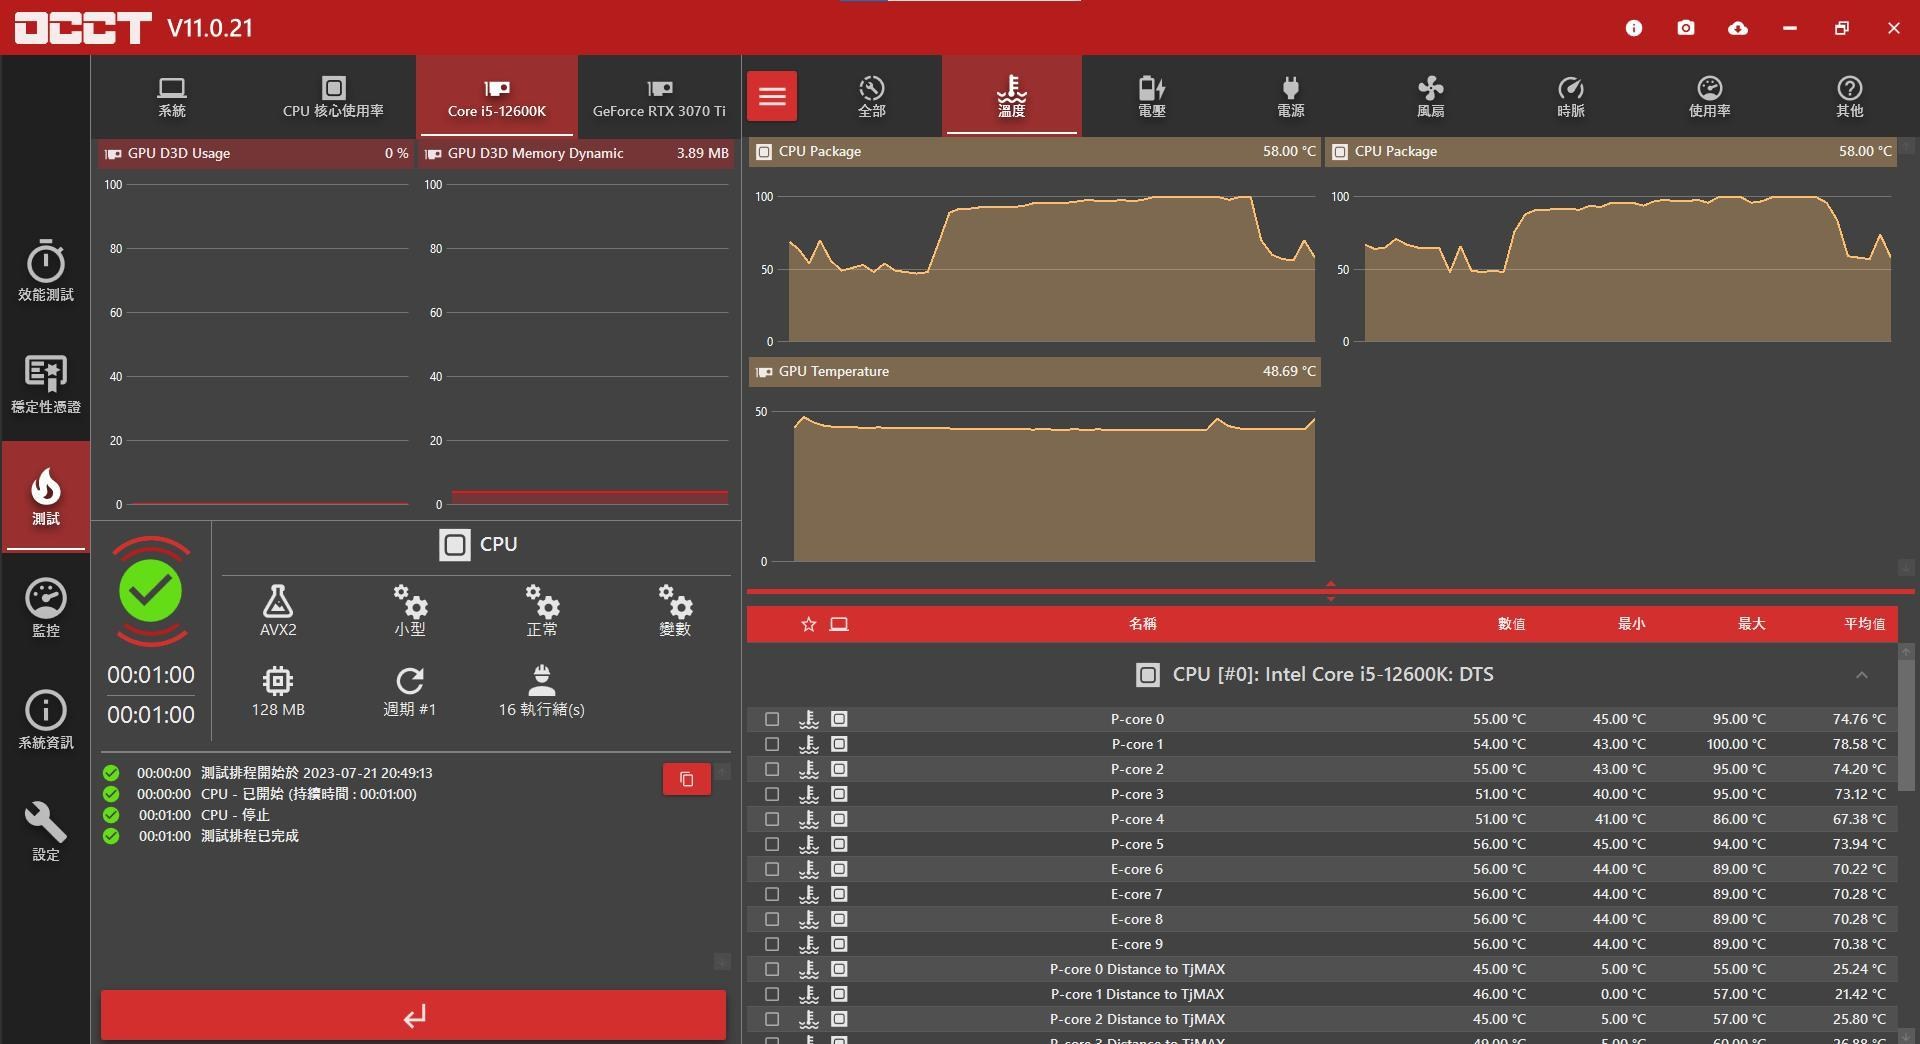Viewport: 1920px width, 1044px height.
Task: Check the P-core 0 row checkbox
Action: coord(772,719)
